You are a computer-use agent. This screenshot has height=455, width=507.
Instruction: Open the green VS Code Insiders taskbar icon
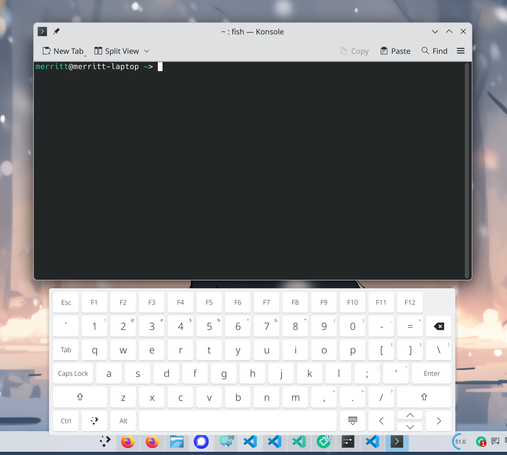tap(299, 442)
